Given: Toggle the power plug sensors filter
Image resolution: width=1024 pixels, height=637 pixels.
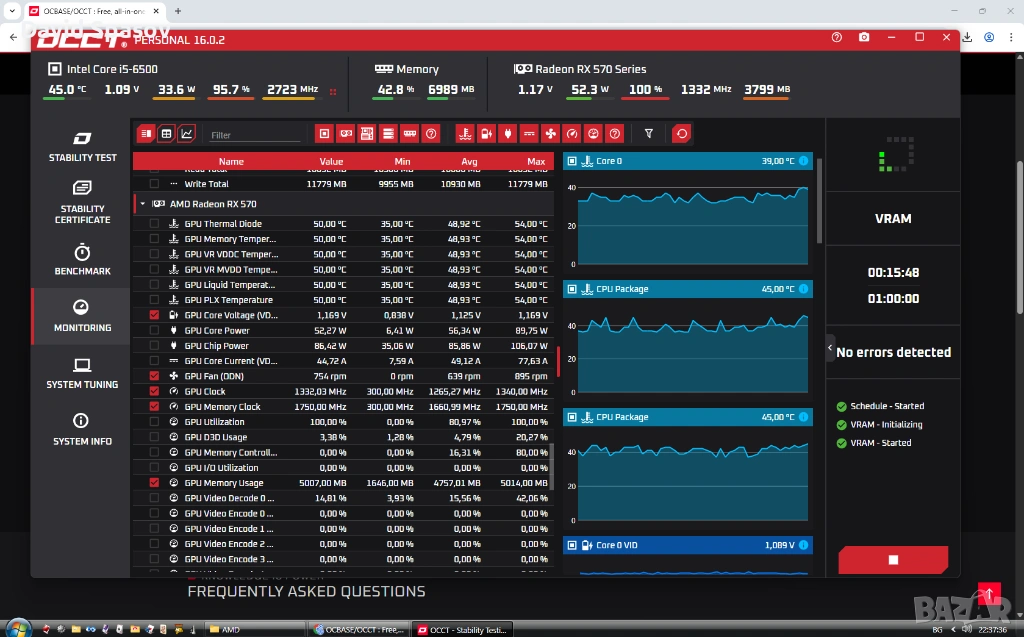Looking at the screenshot, I should coord(508,133).
